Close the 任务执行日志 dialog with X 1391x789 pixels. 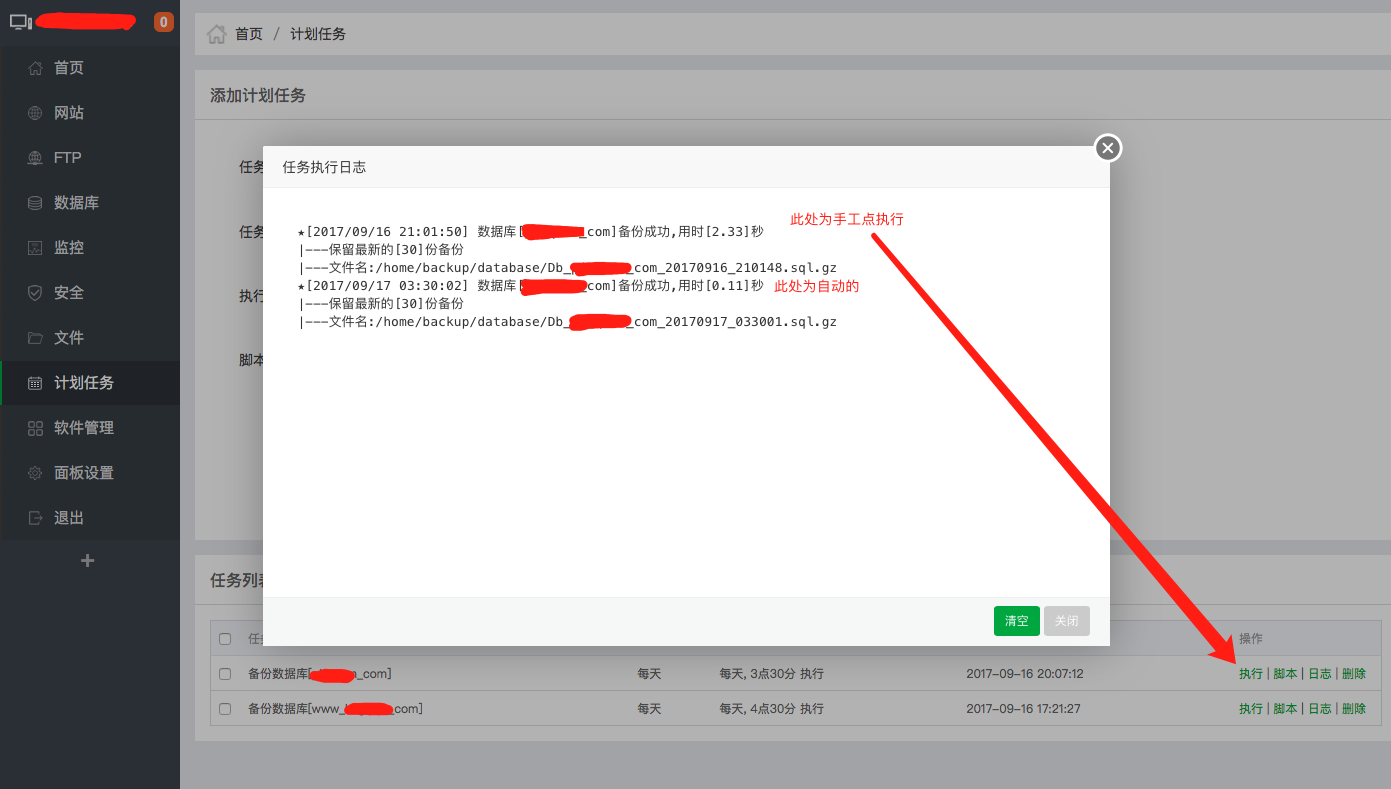click(x=1107, y=148)
